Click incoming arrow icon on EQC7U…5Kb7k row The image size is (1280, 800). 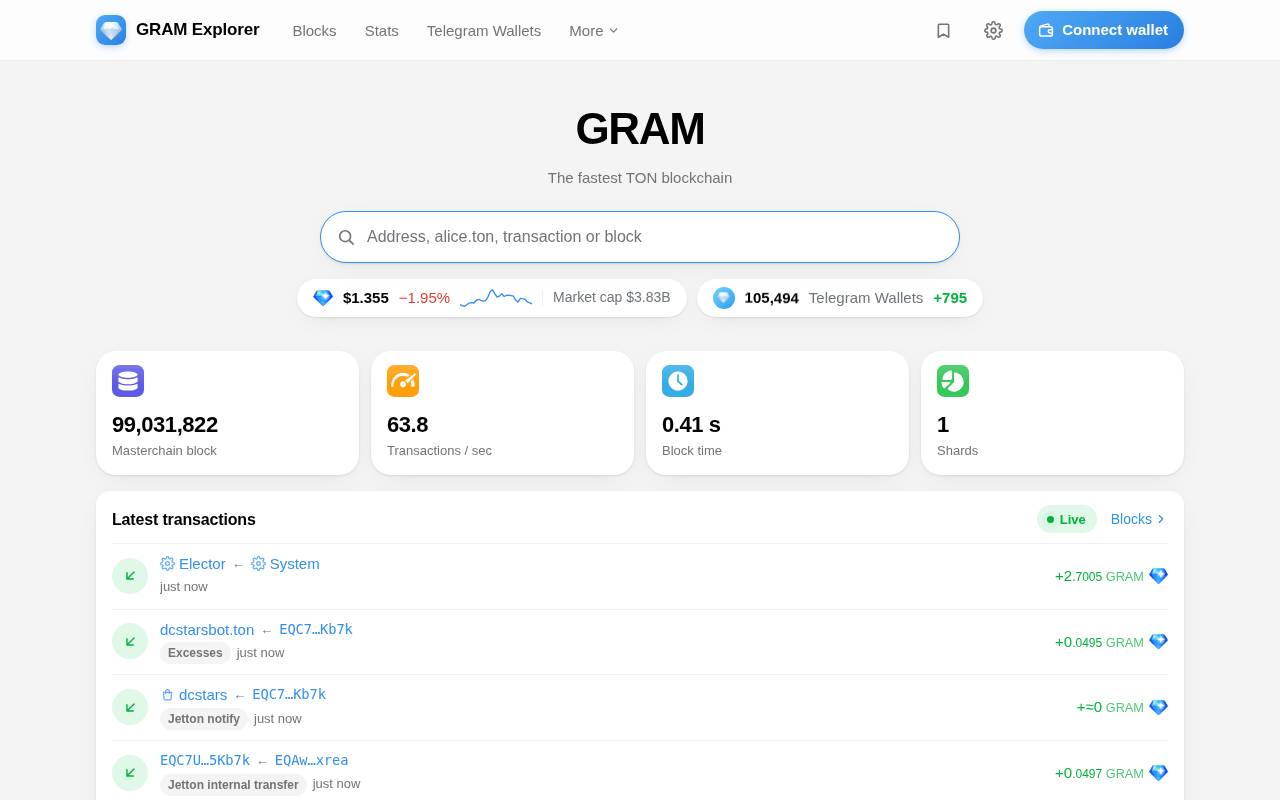[130, 773]
